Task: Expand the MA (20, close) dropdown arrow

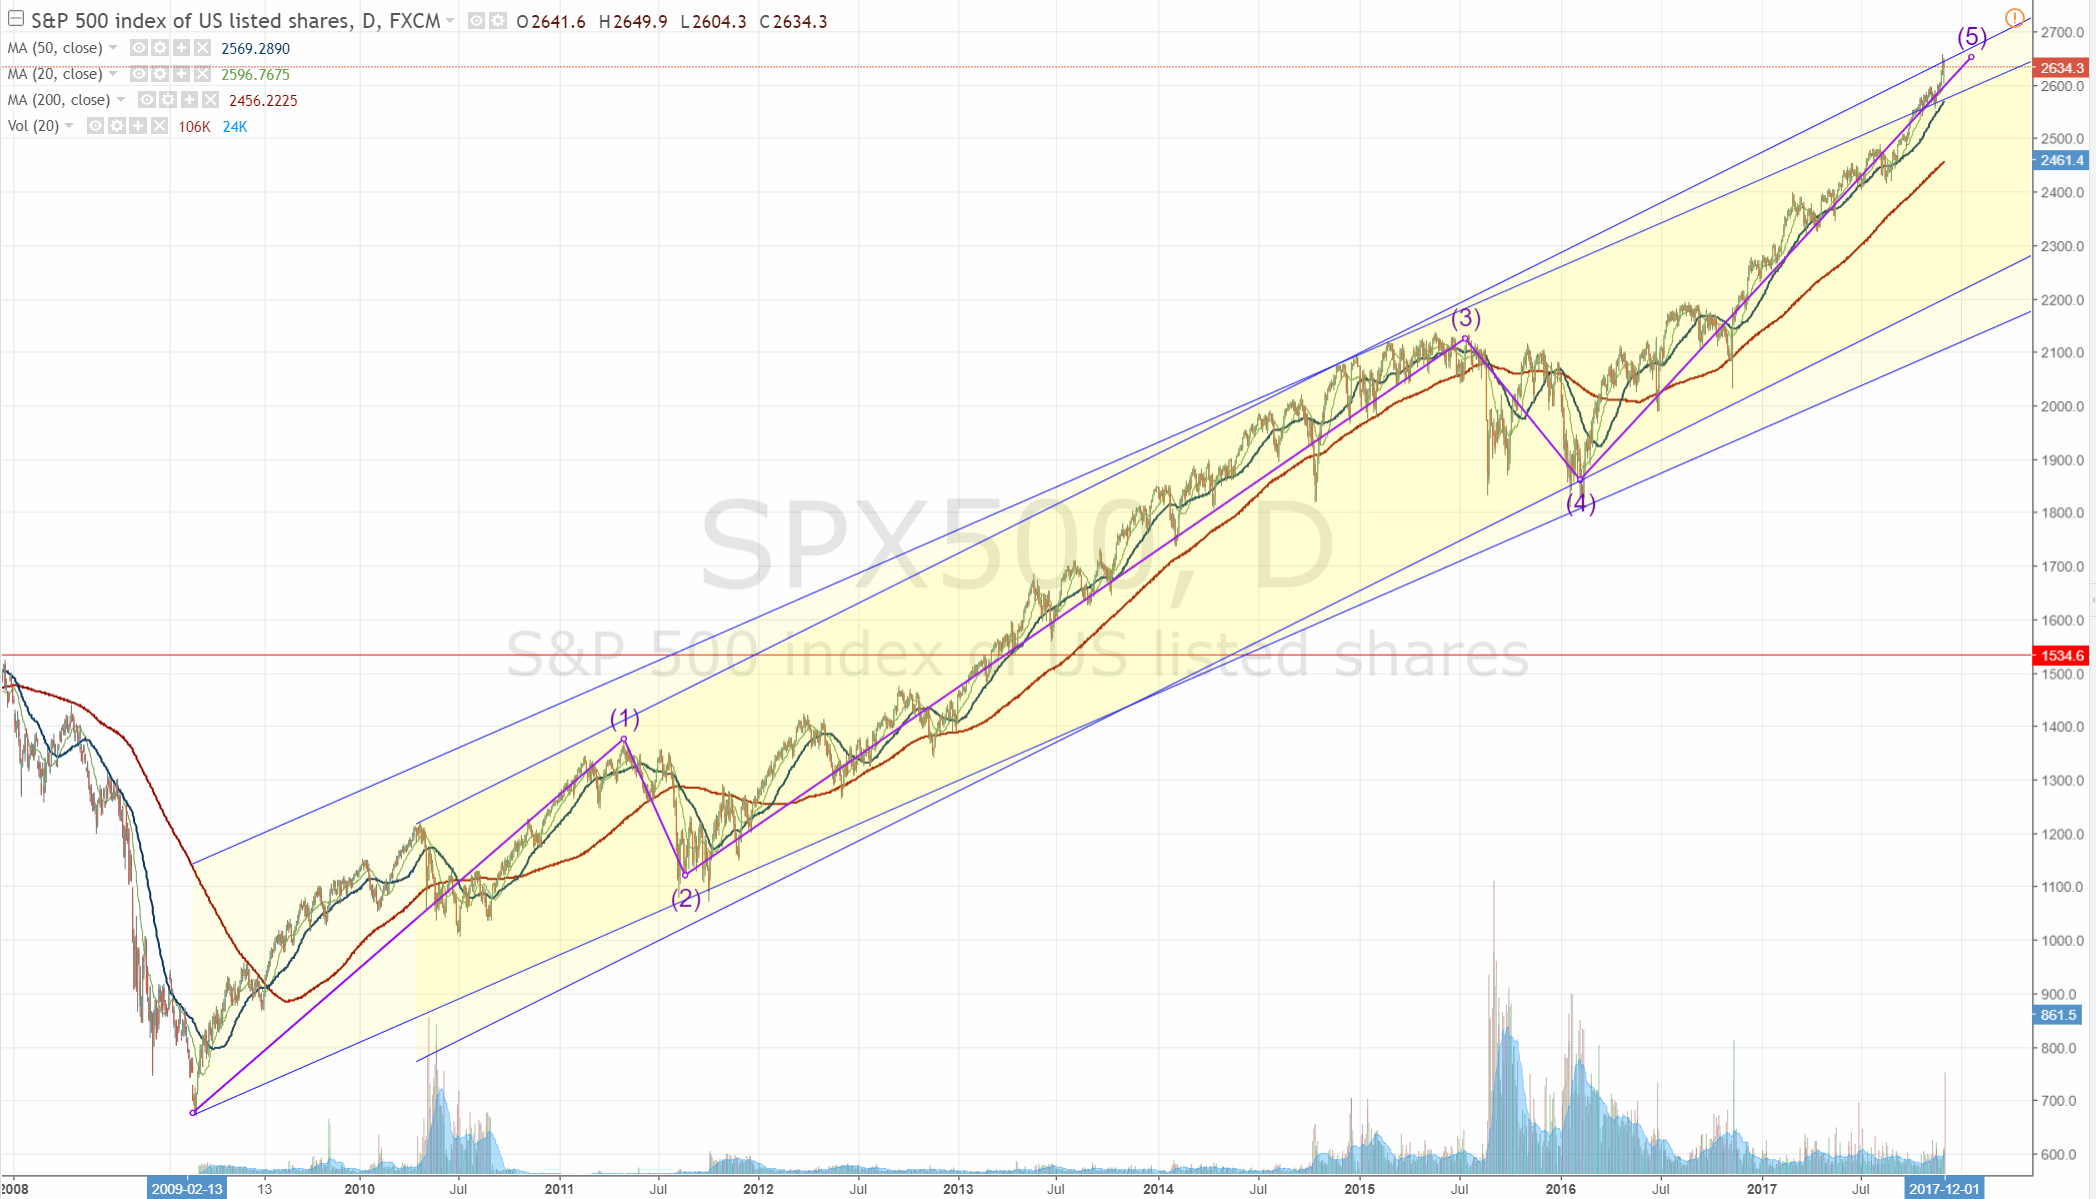Action: [113, 74]
